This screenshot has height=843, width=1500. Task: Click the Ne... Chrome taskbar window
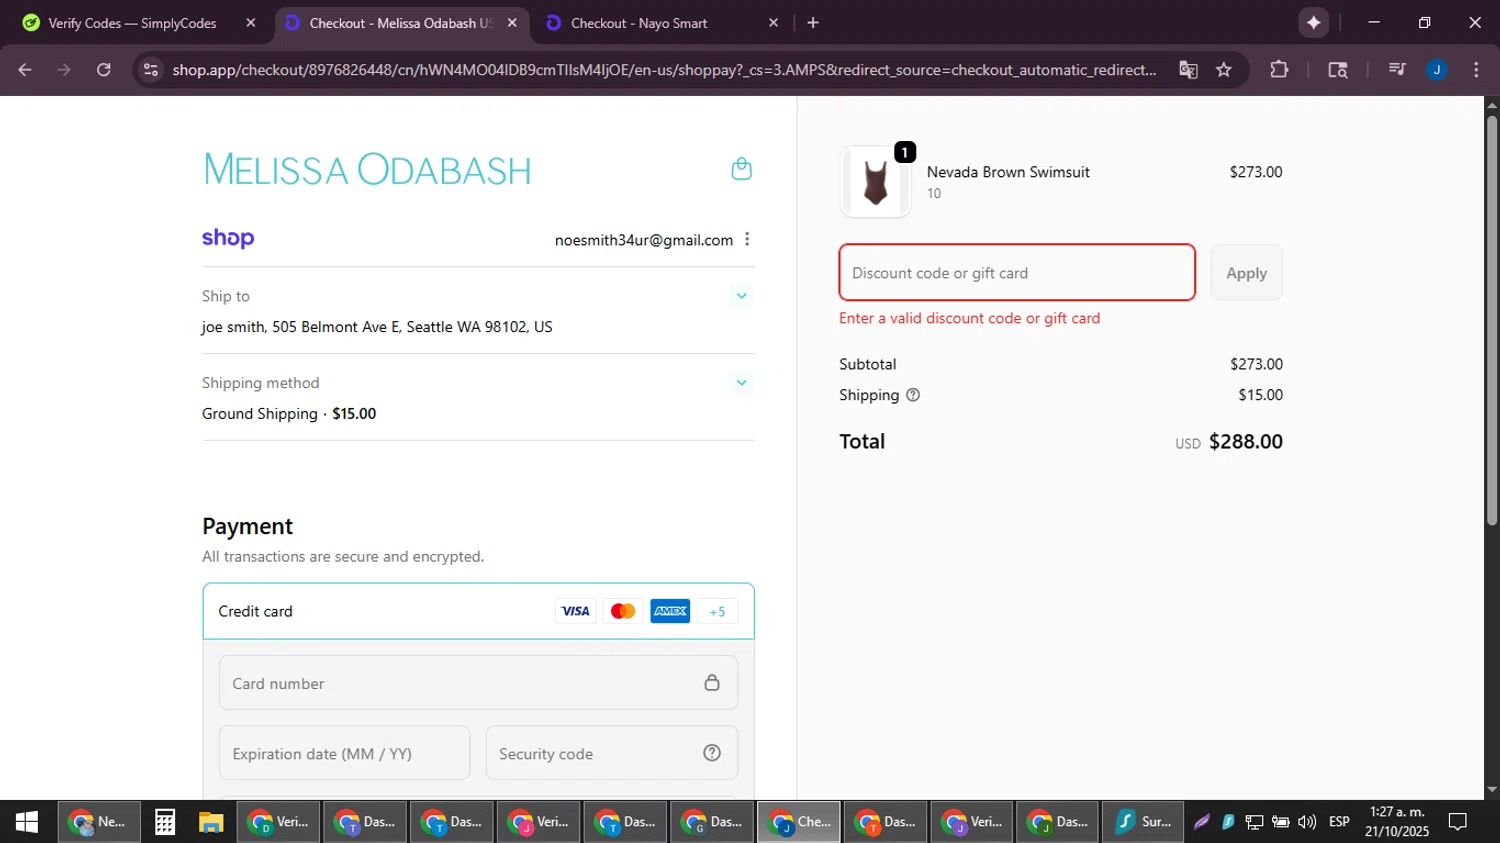pos(98,822)
